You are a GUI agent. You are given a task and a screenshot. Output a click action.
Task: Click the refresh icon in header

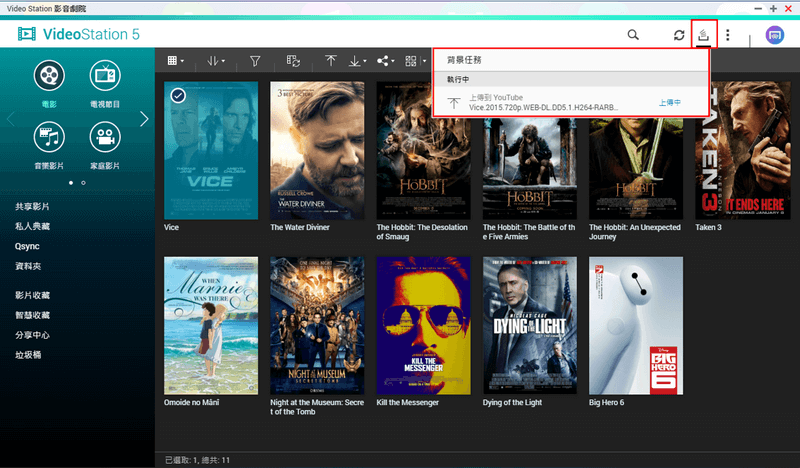tap(679, 35)
